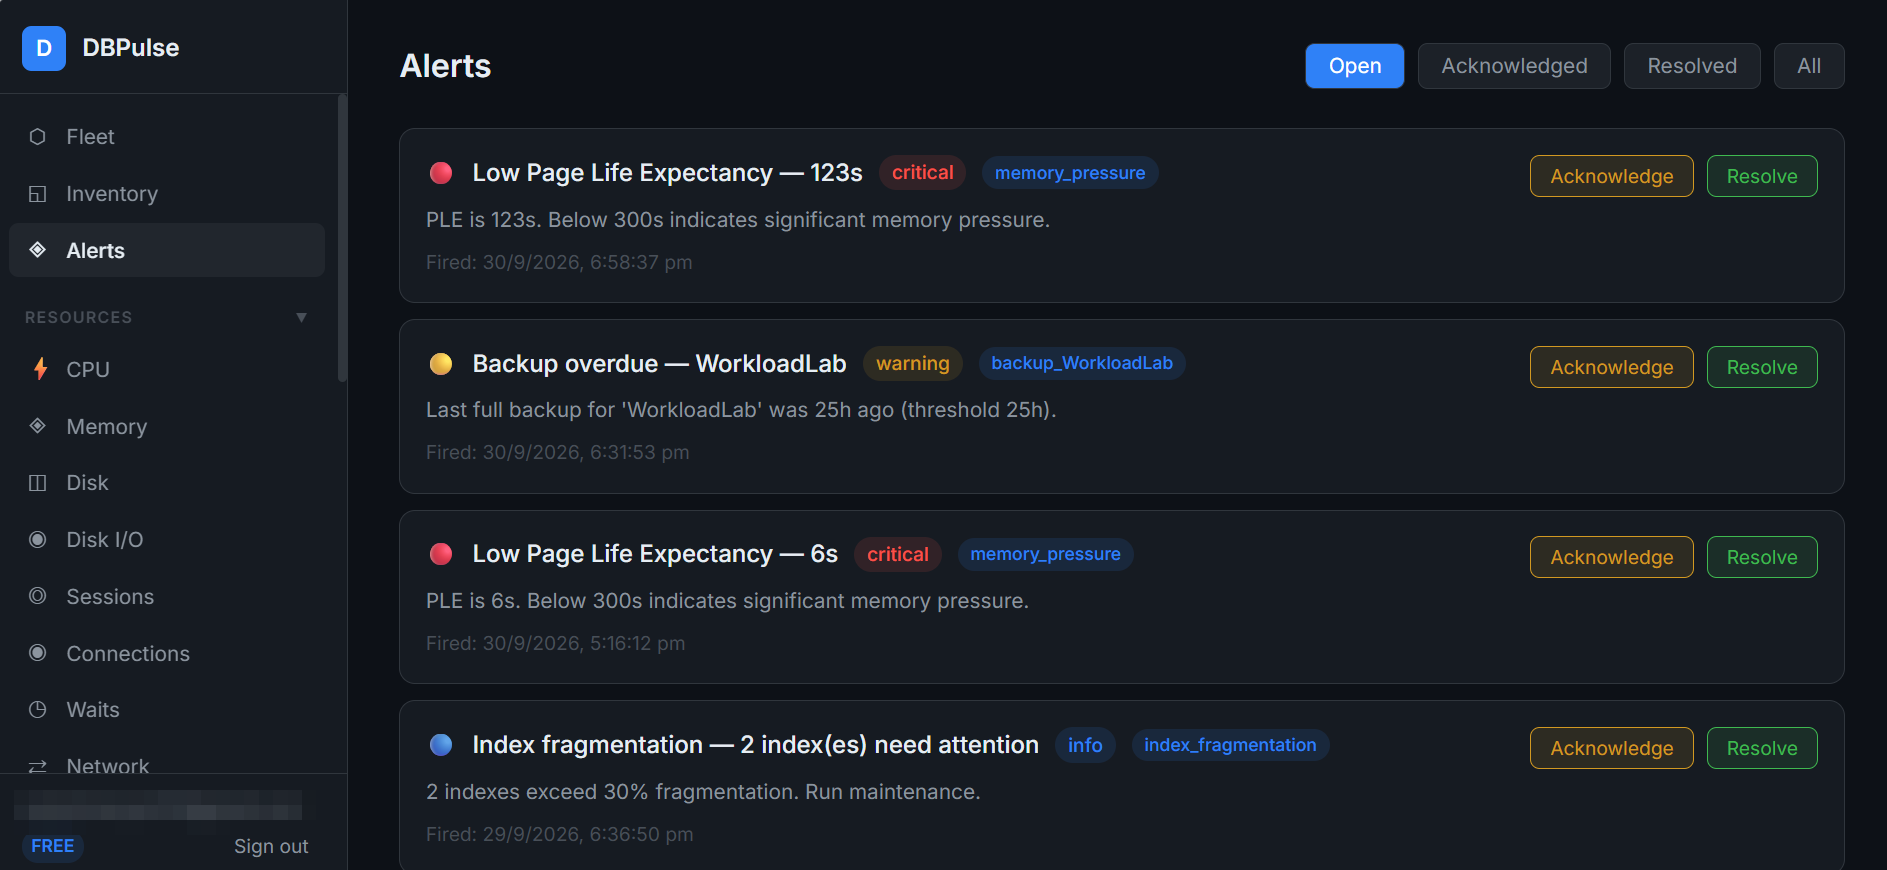Screen dimensions: 1887x870
Task: Select the Waits clock icon
Action: (38, 710)
